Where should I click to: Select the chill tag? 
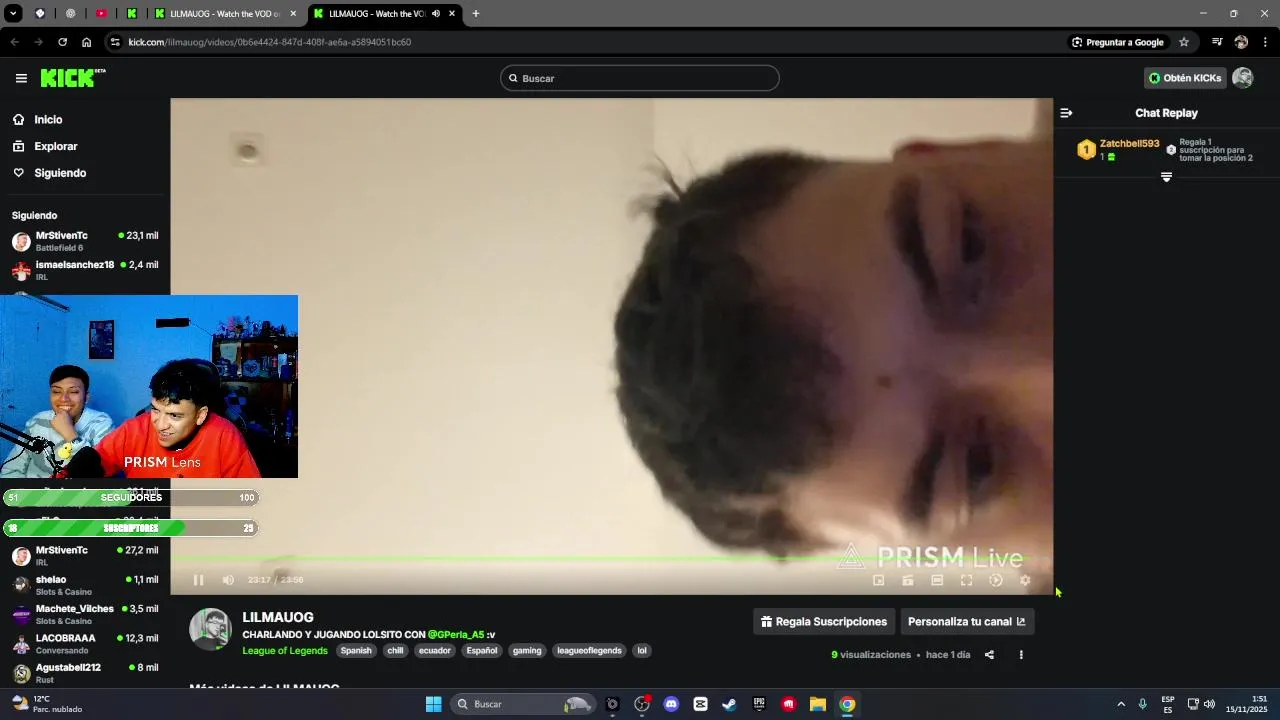(x=395, y=651)
